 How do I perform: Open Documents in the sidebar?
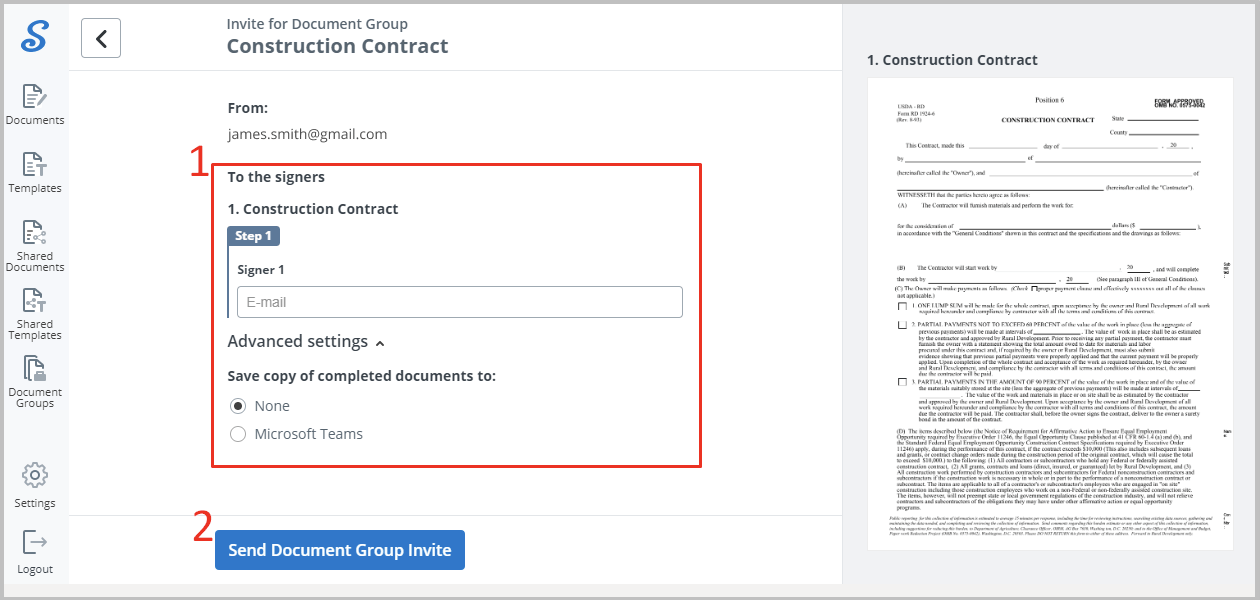pos(34,105)
